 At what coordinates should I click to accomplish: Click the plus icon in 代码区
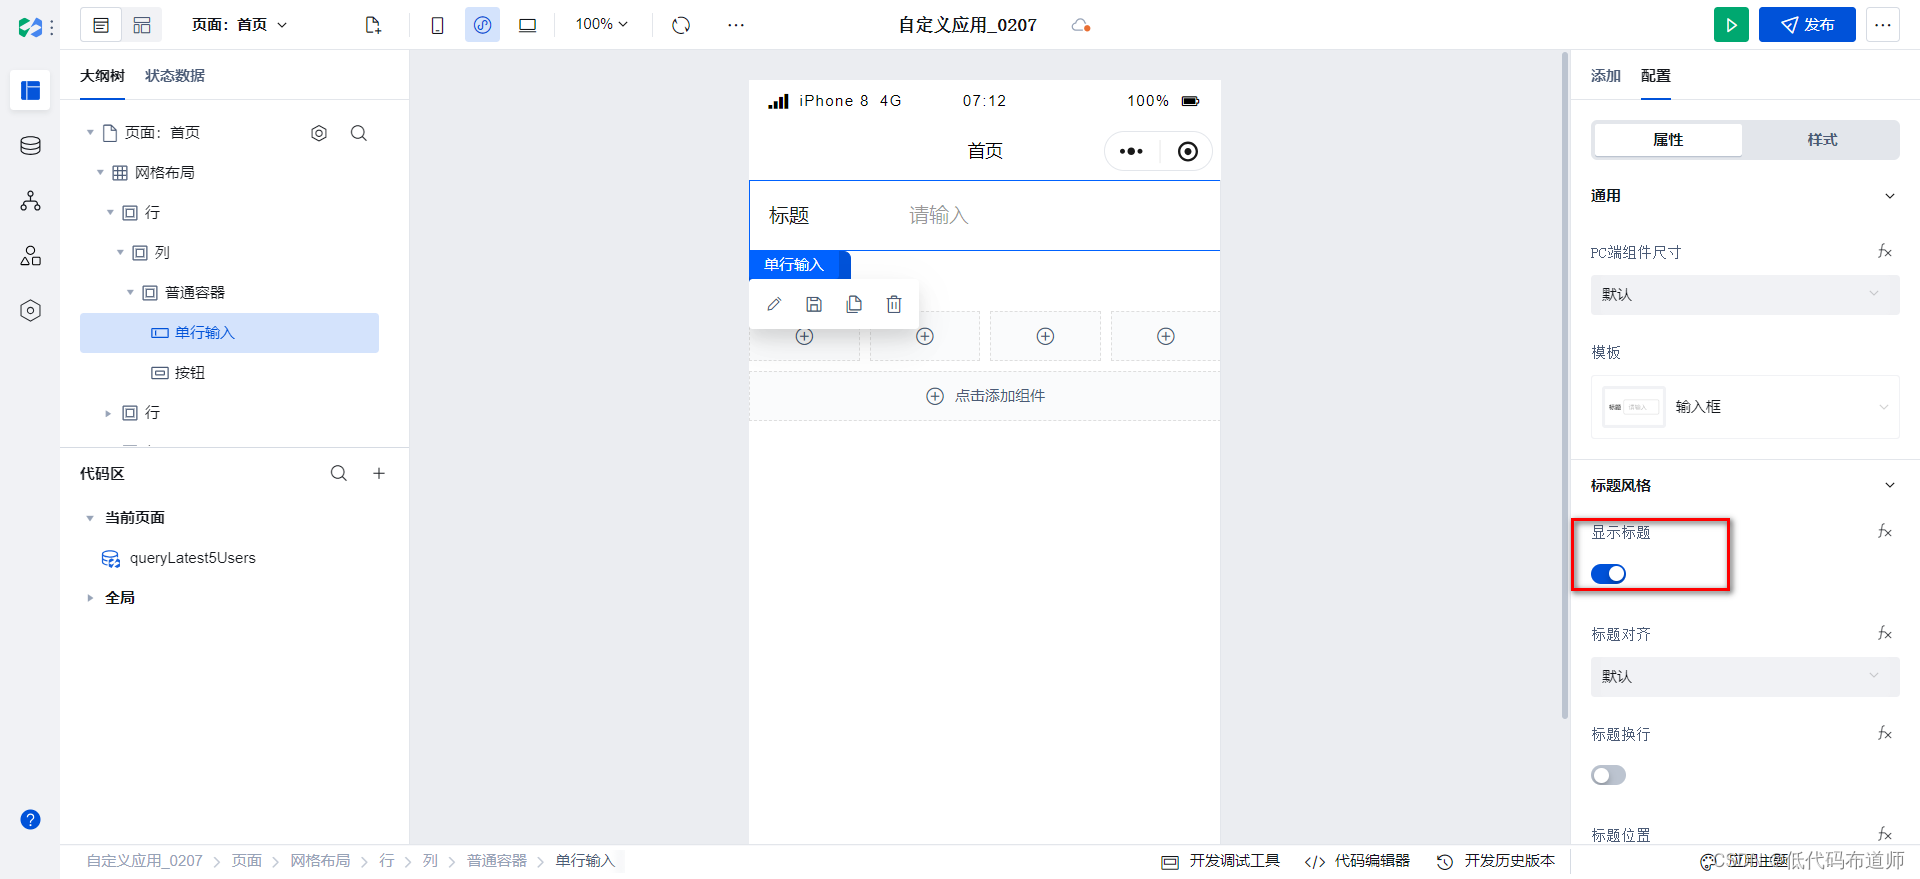379,473
